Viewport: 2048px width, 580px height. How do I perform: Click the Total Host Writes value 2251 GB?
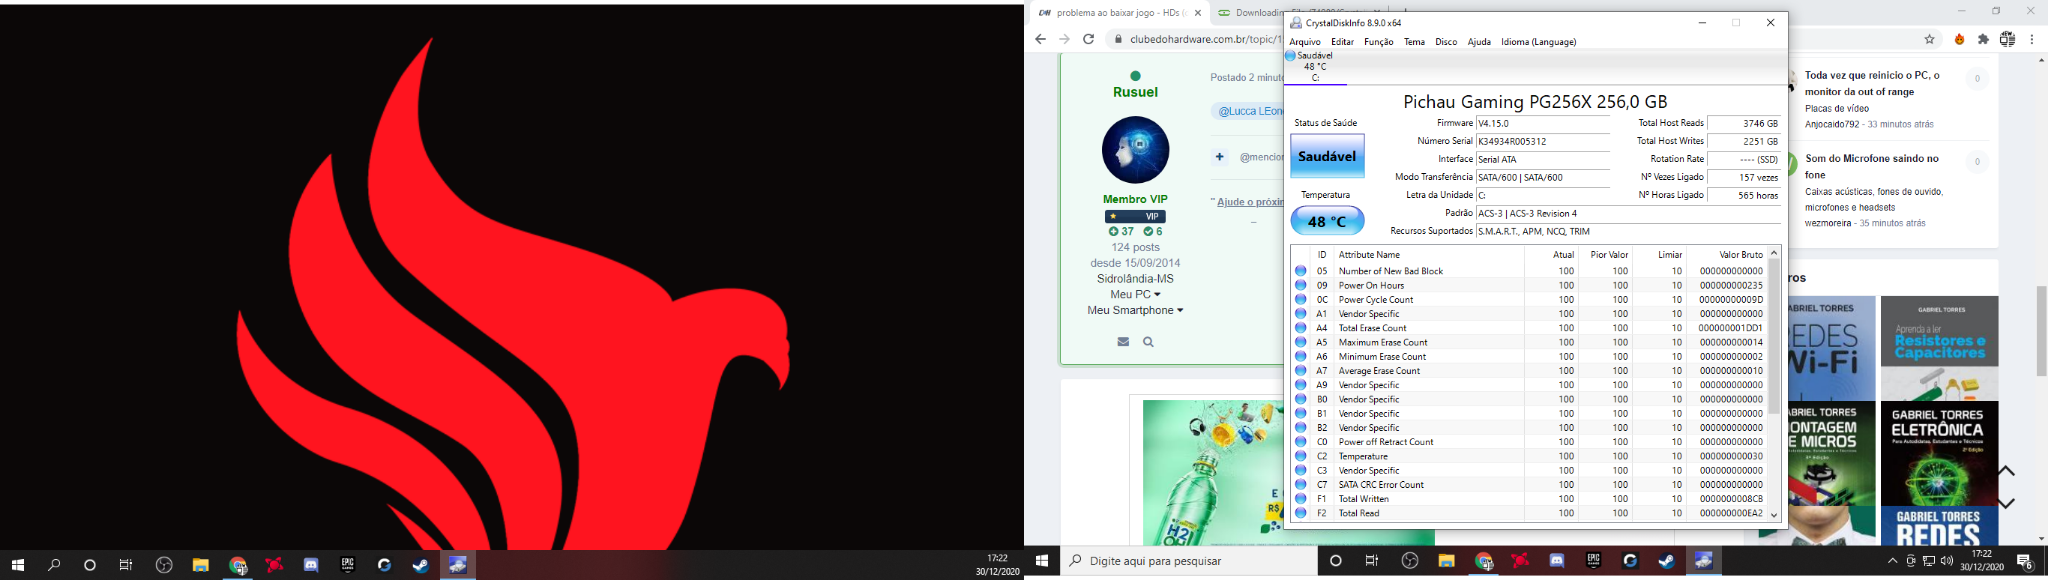pos(1744,142)
